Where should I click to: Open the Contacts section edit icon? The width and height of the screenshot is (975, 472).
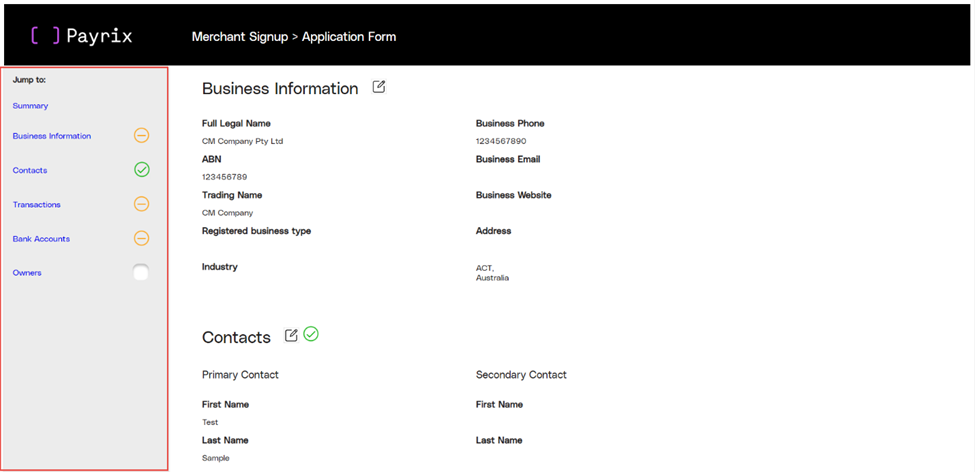point(291,335)
